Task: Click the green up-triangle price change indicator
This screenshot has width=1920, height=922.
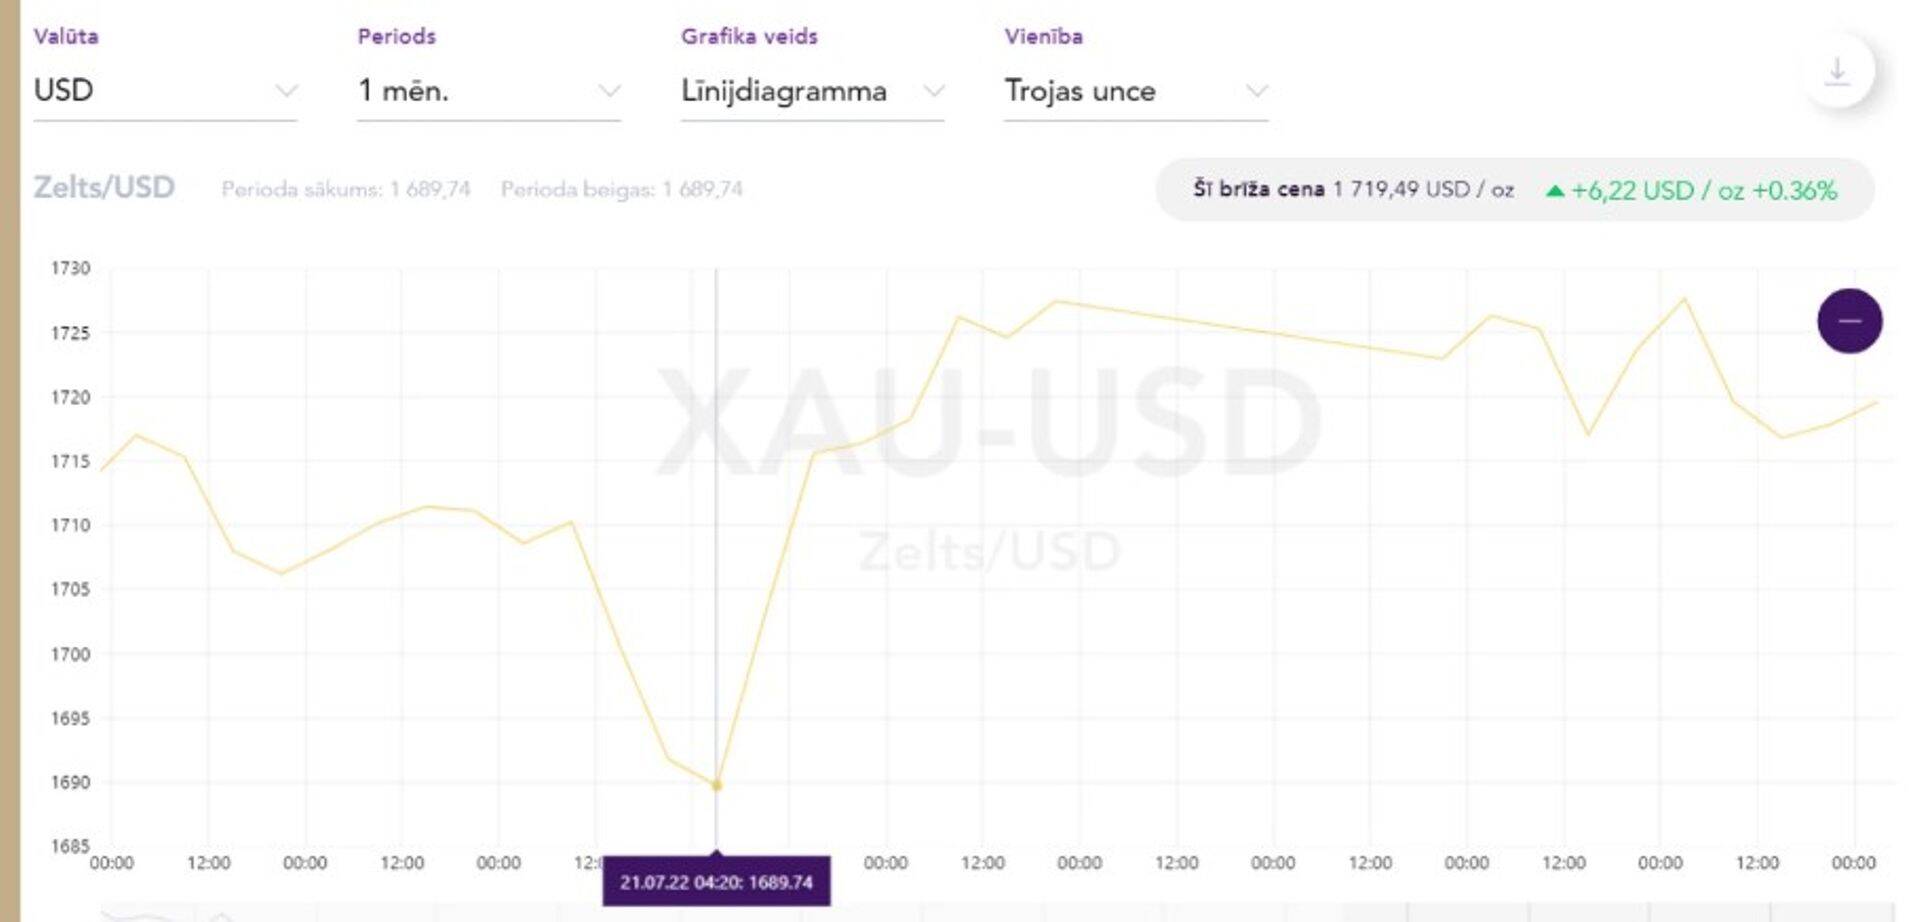Action: pyautogui.click(x=1555, y=190)
